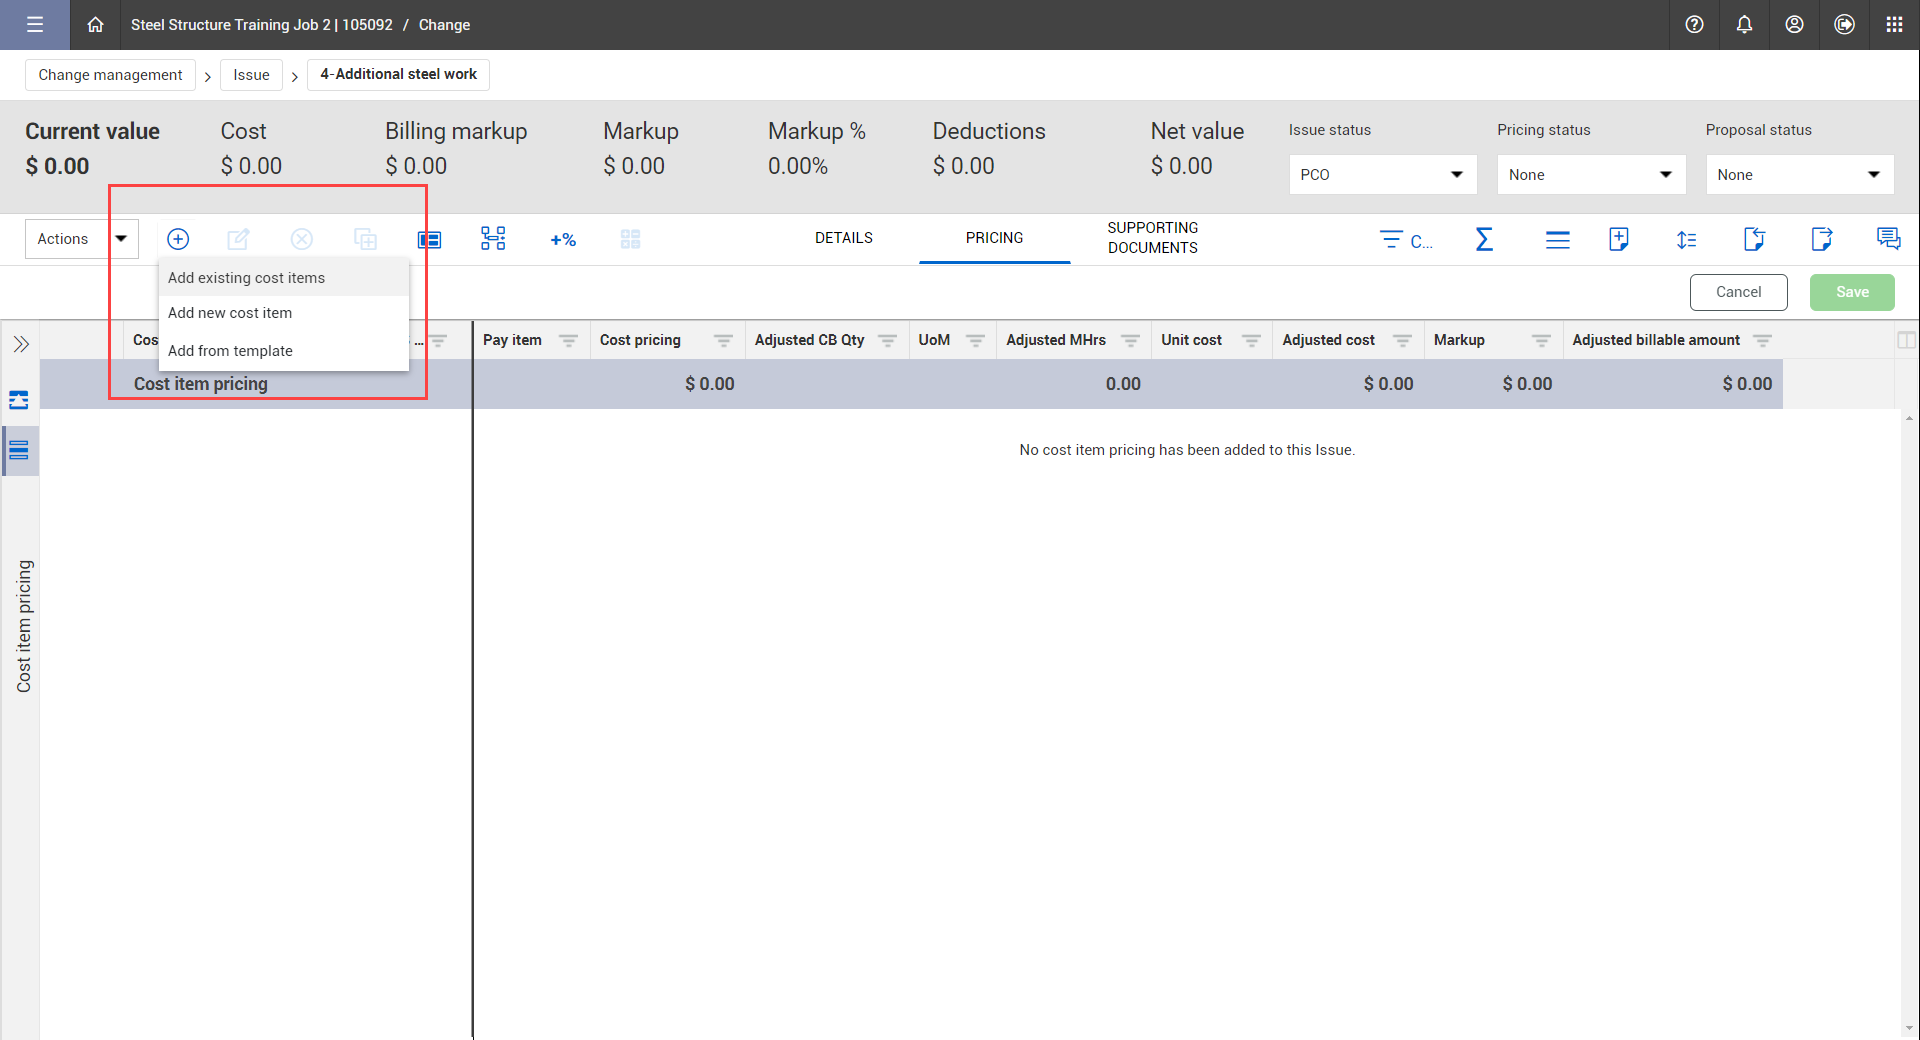This screenshot has width=1920, height=1040.
Task: Click Change management in the breadcrumb
Action: pyautogui.click(x=110, y=75)
